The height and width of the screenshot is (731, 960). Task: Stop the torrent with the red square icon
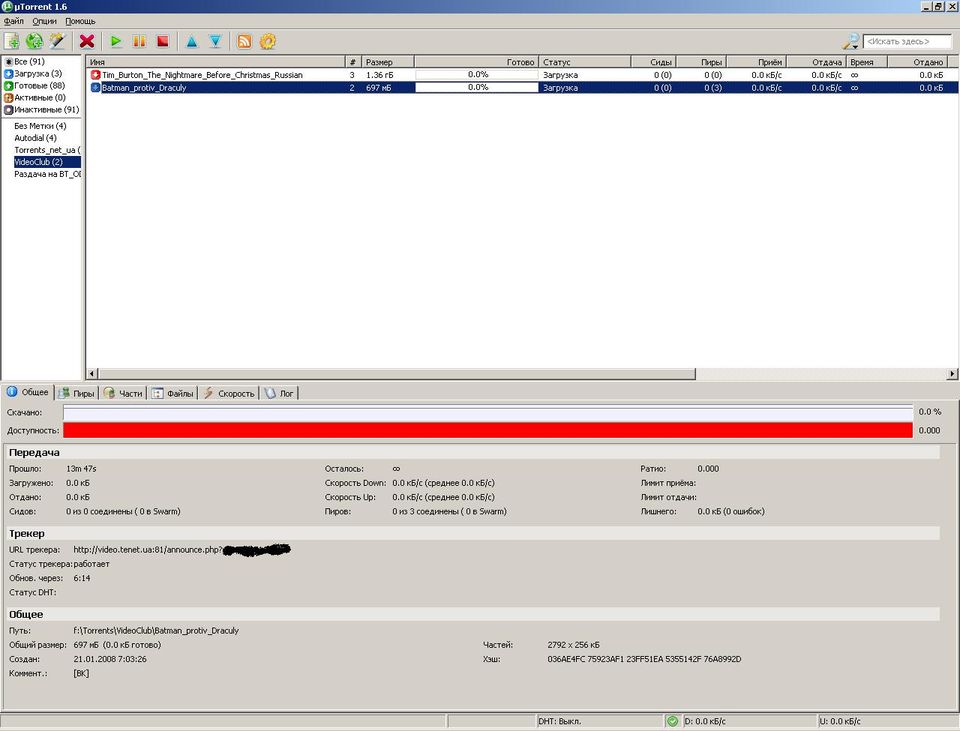[162, 41]
